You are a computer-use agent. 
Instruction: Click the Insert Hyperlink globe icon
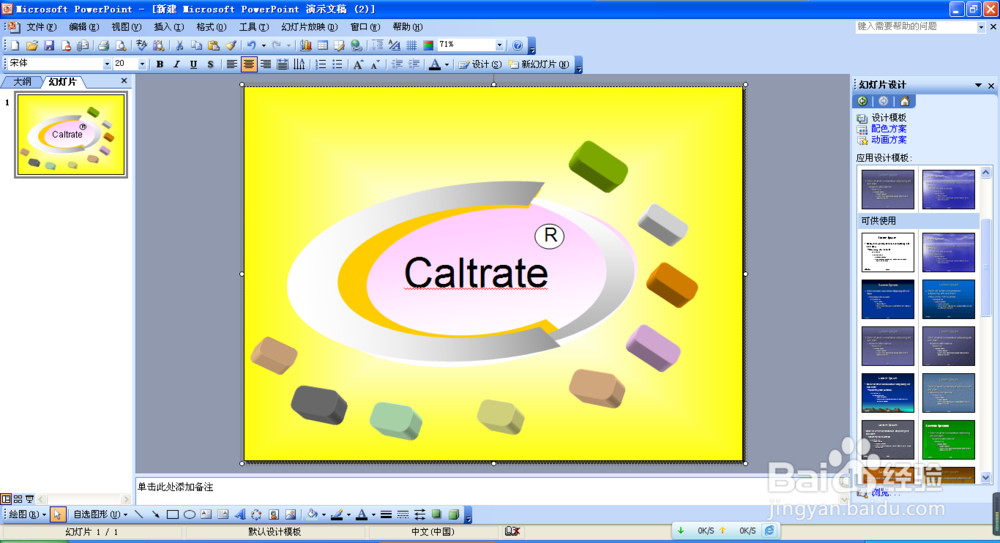pos(357,45)
